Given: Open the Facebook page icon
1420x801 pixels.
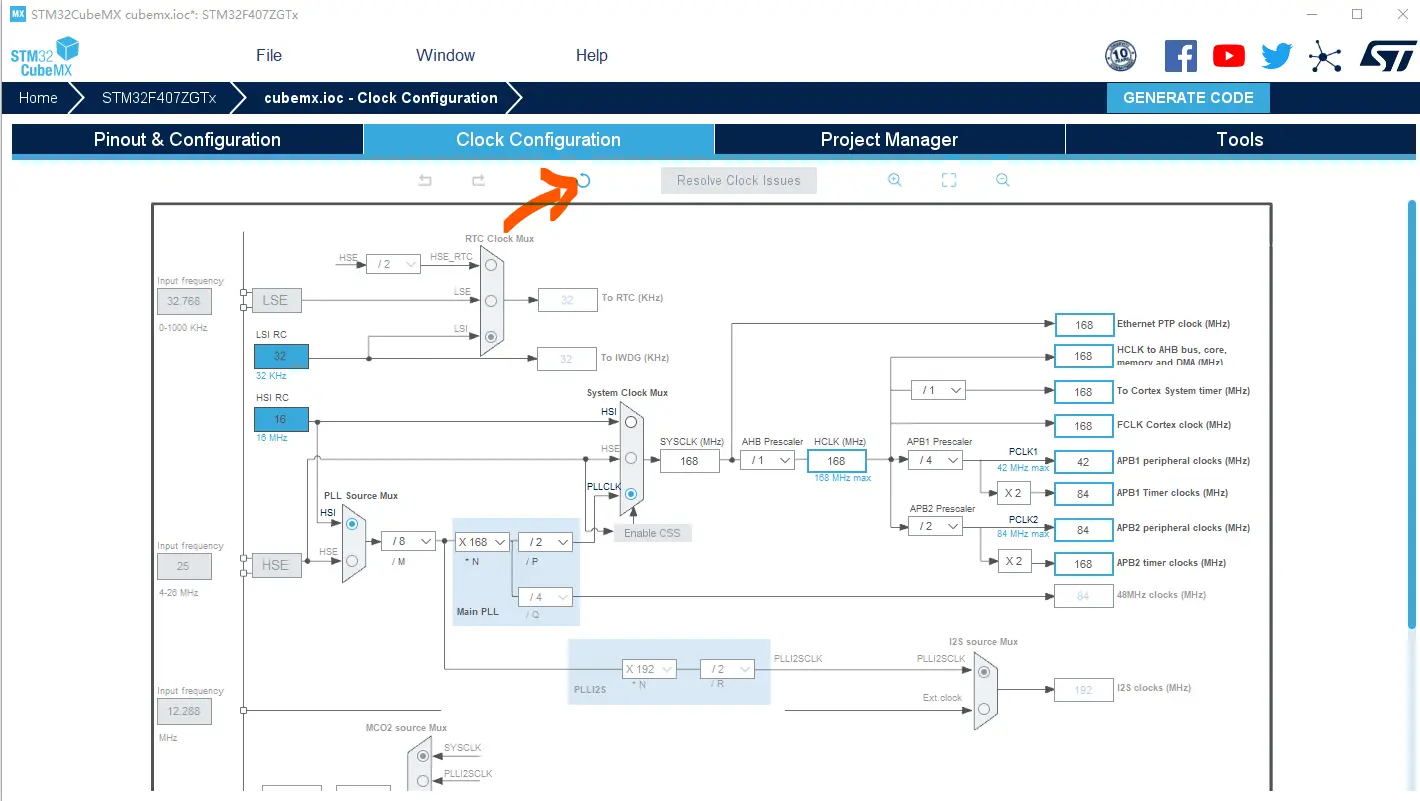Looking at the screenshot, I should click(1181, 56).
